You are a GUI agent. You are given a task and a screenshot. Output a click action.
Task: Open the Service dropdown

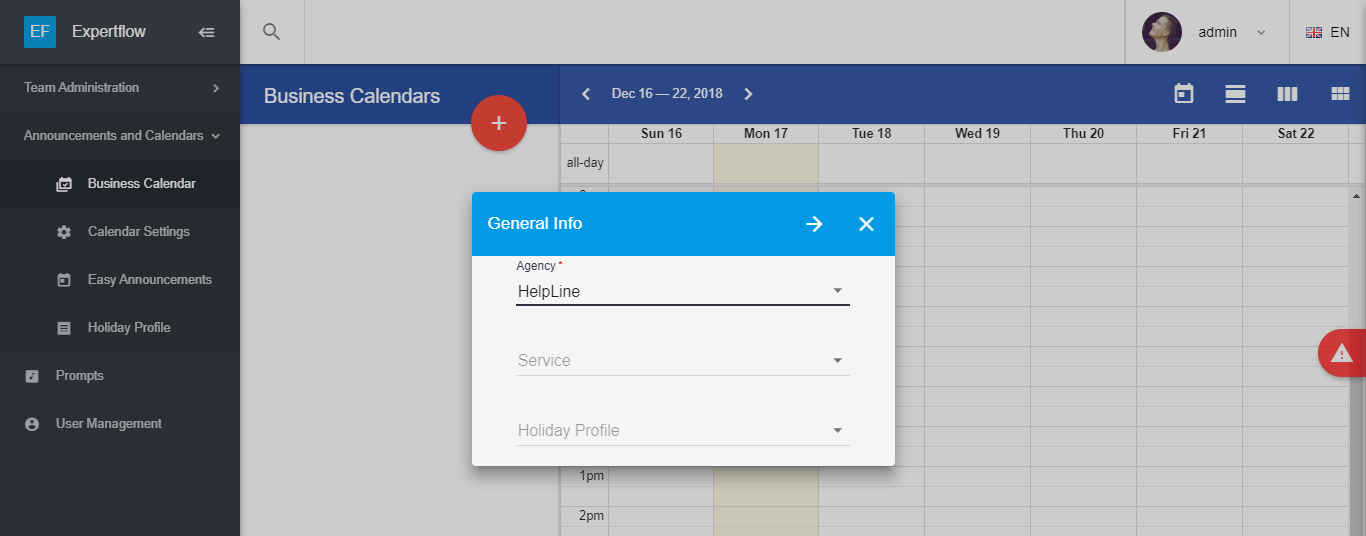coord(682,361)
